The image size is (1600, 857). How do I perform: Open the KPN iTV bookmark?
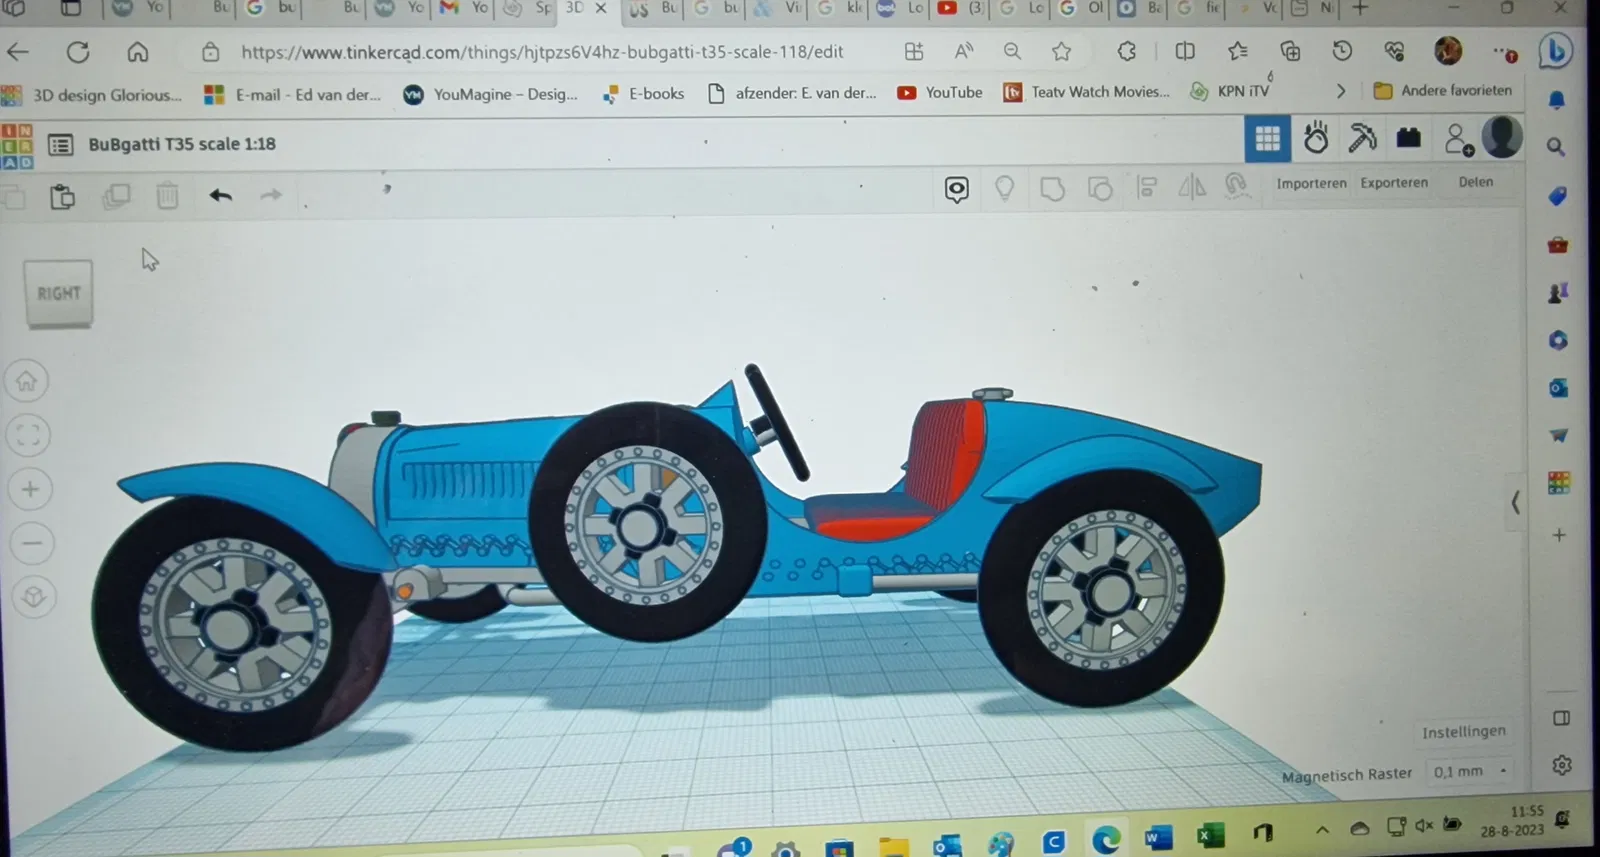click(1229, 91)
